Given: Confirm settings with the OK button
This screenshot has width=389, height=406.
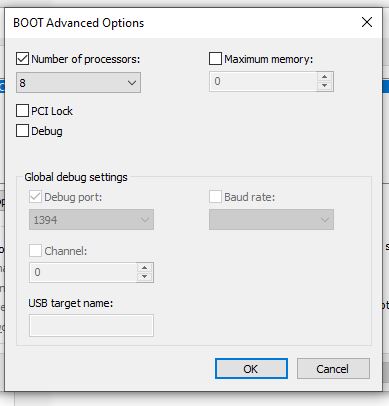Looking at the screenshot, I should [x=251, y=369].
